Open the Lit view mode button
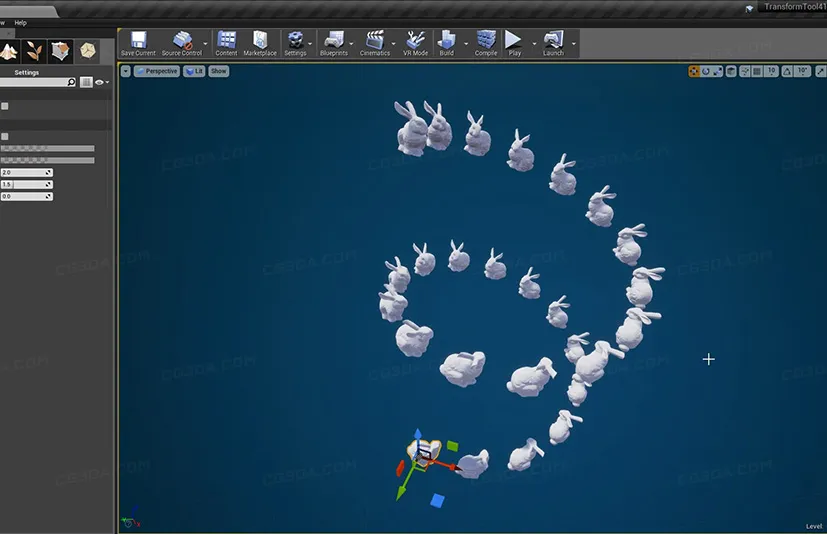 194,71
